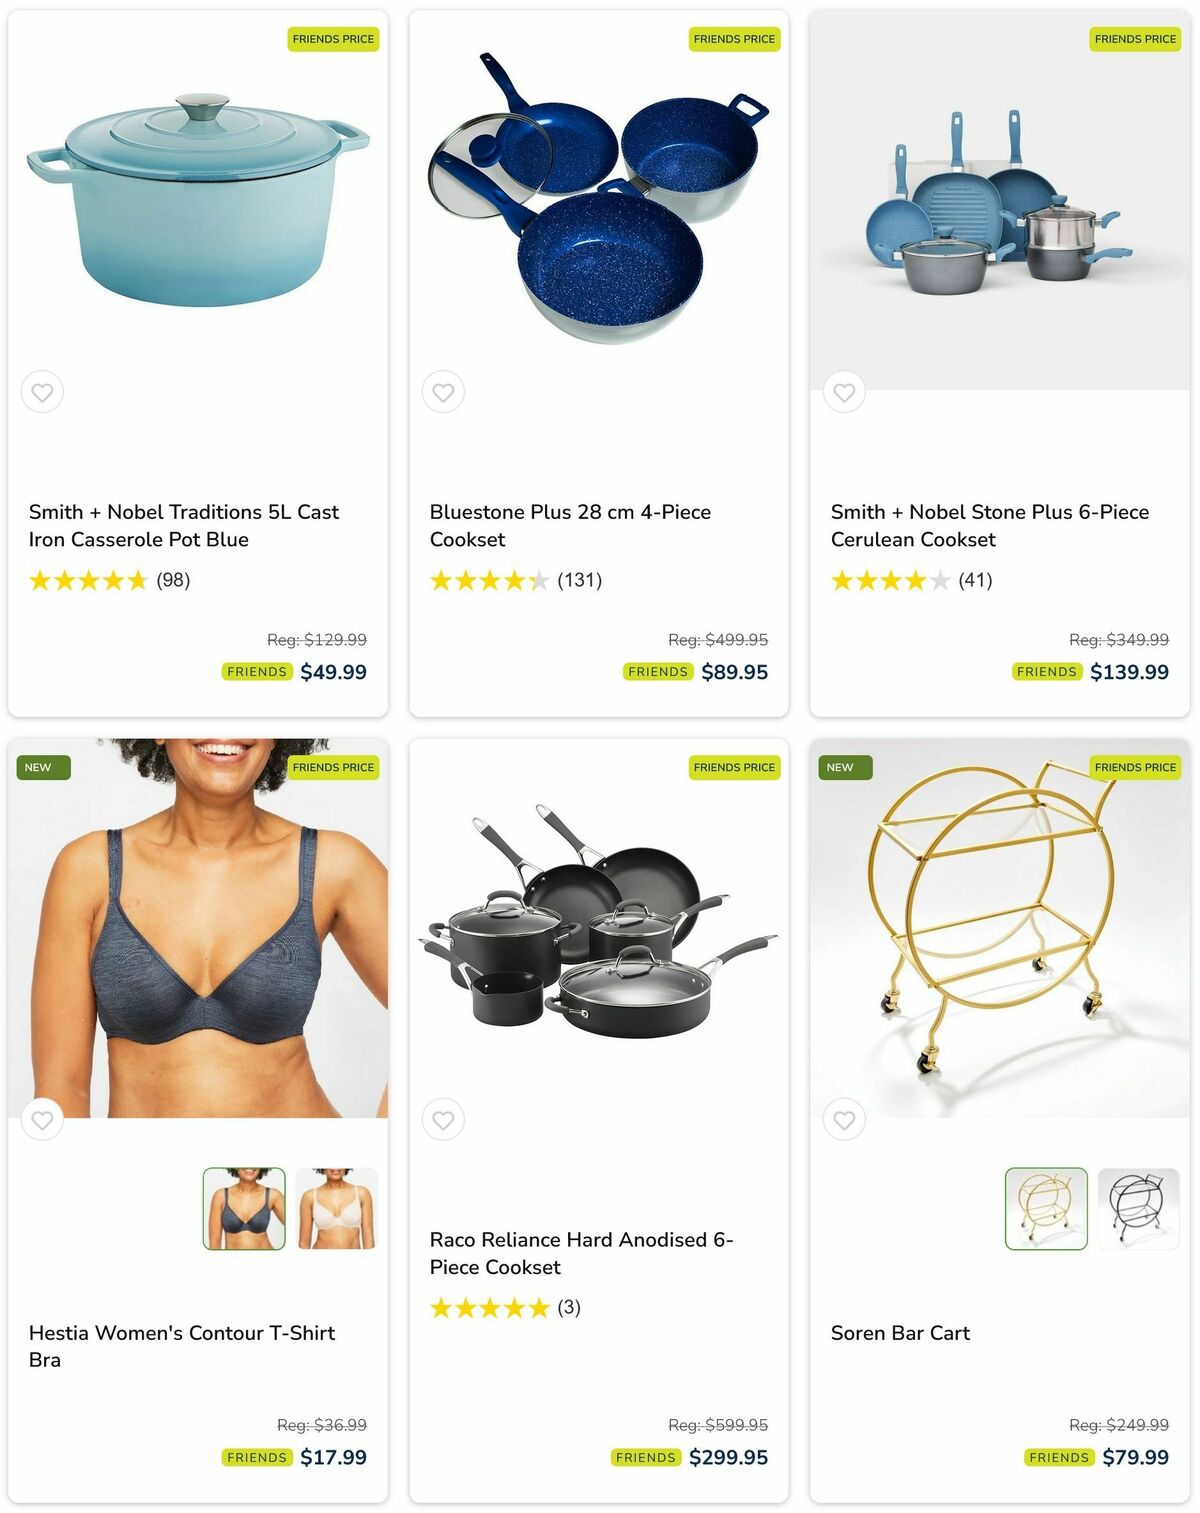The height and width of the screenshot is (1513, 1200).
Task: Wishlist the Raco Reliance Cookset
Action: click(443, 1120)
